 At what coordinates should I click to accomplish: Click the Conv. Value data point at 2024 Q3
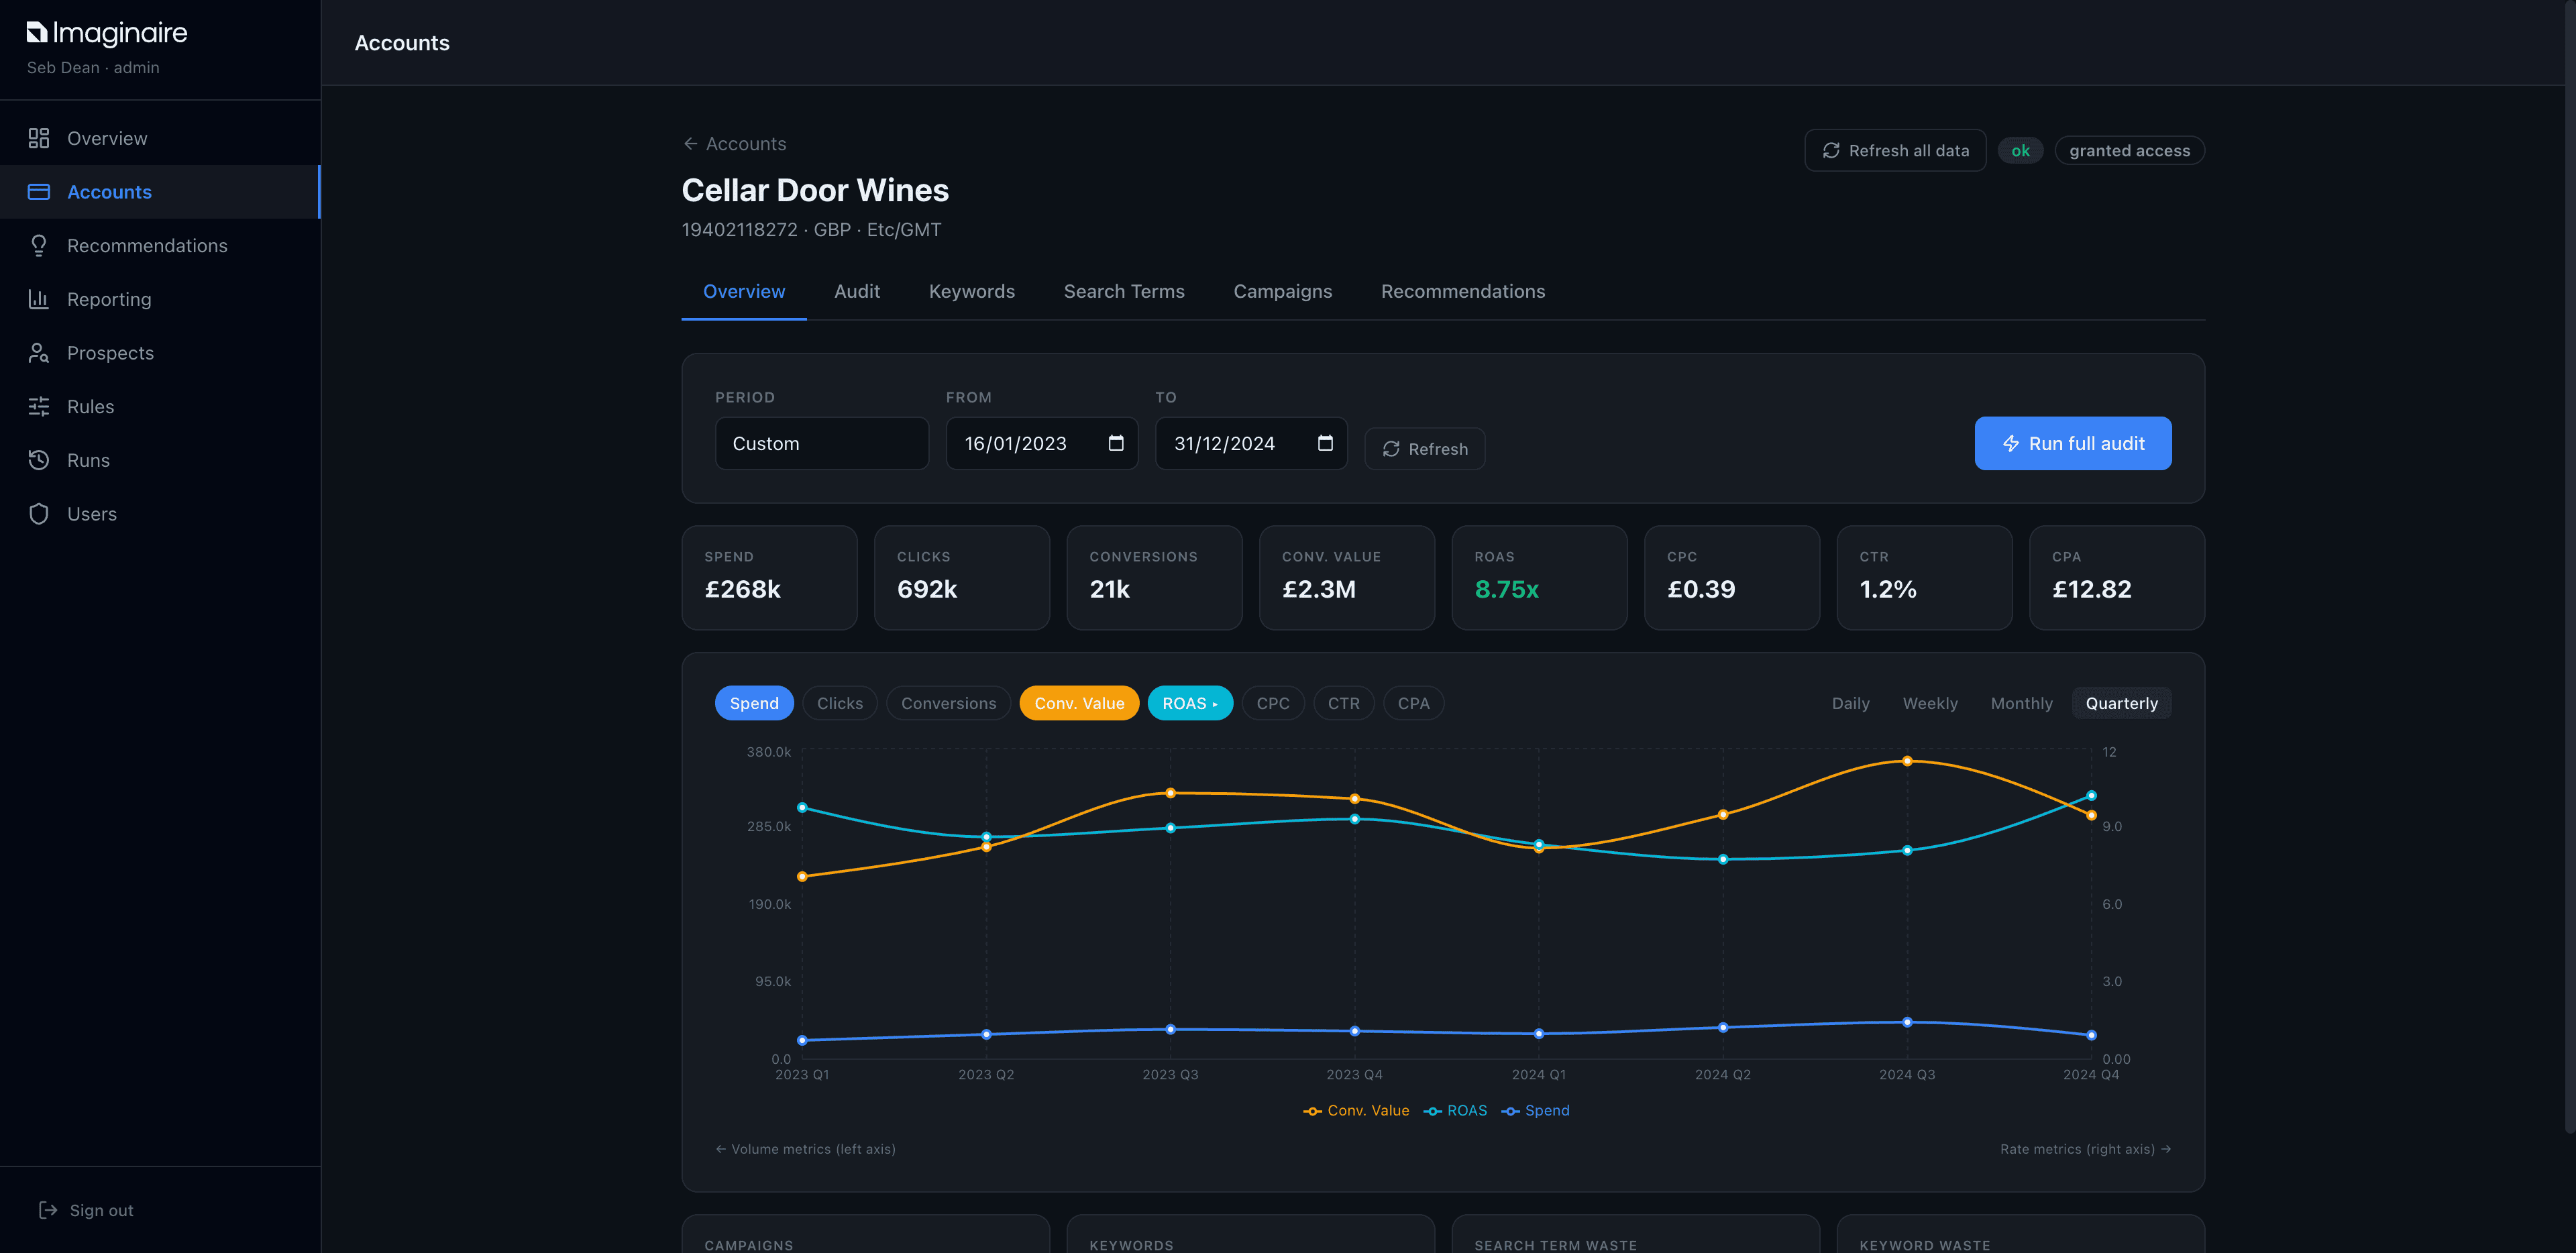[1907, 761]
